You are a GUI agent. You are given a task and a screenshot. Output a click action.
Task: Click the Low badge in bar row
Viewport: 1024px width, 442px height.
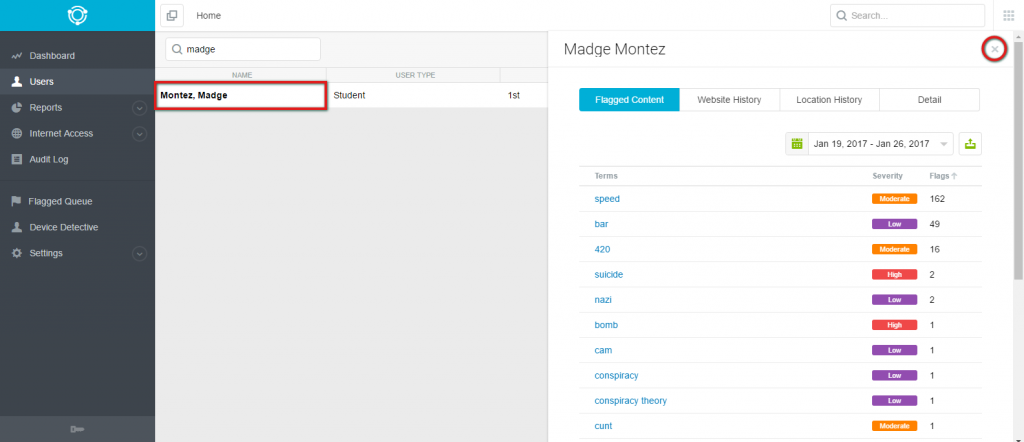coord(894,224)
